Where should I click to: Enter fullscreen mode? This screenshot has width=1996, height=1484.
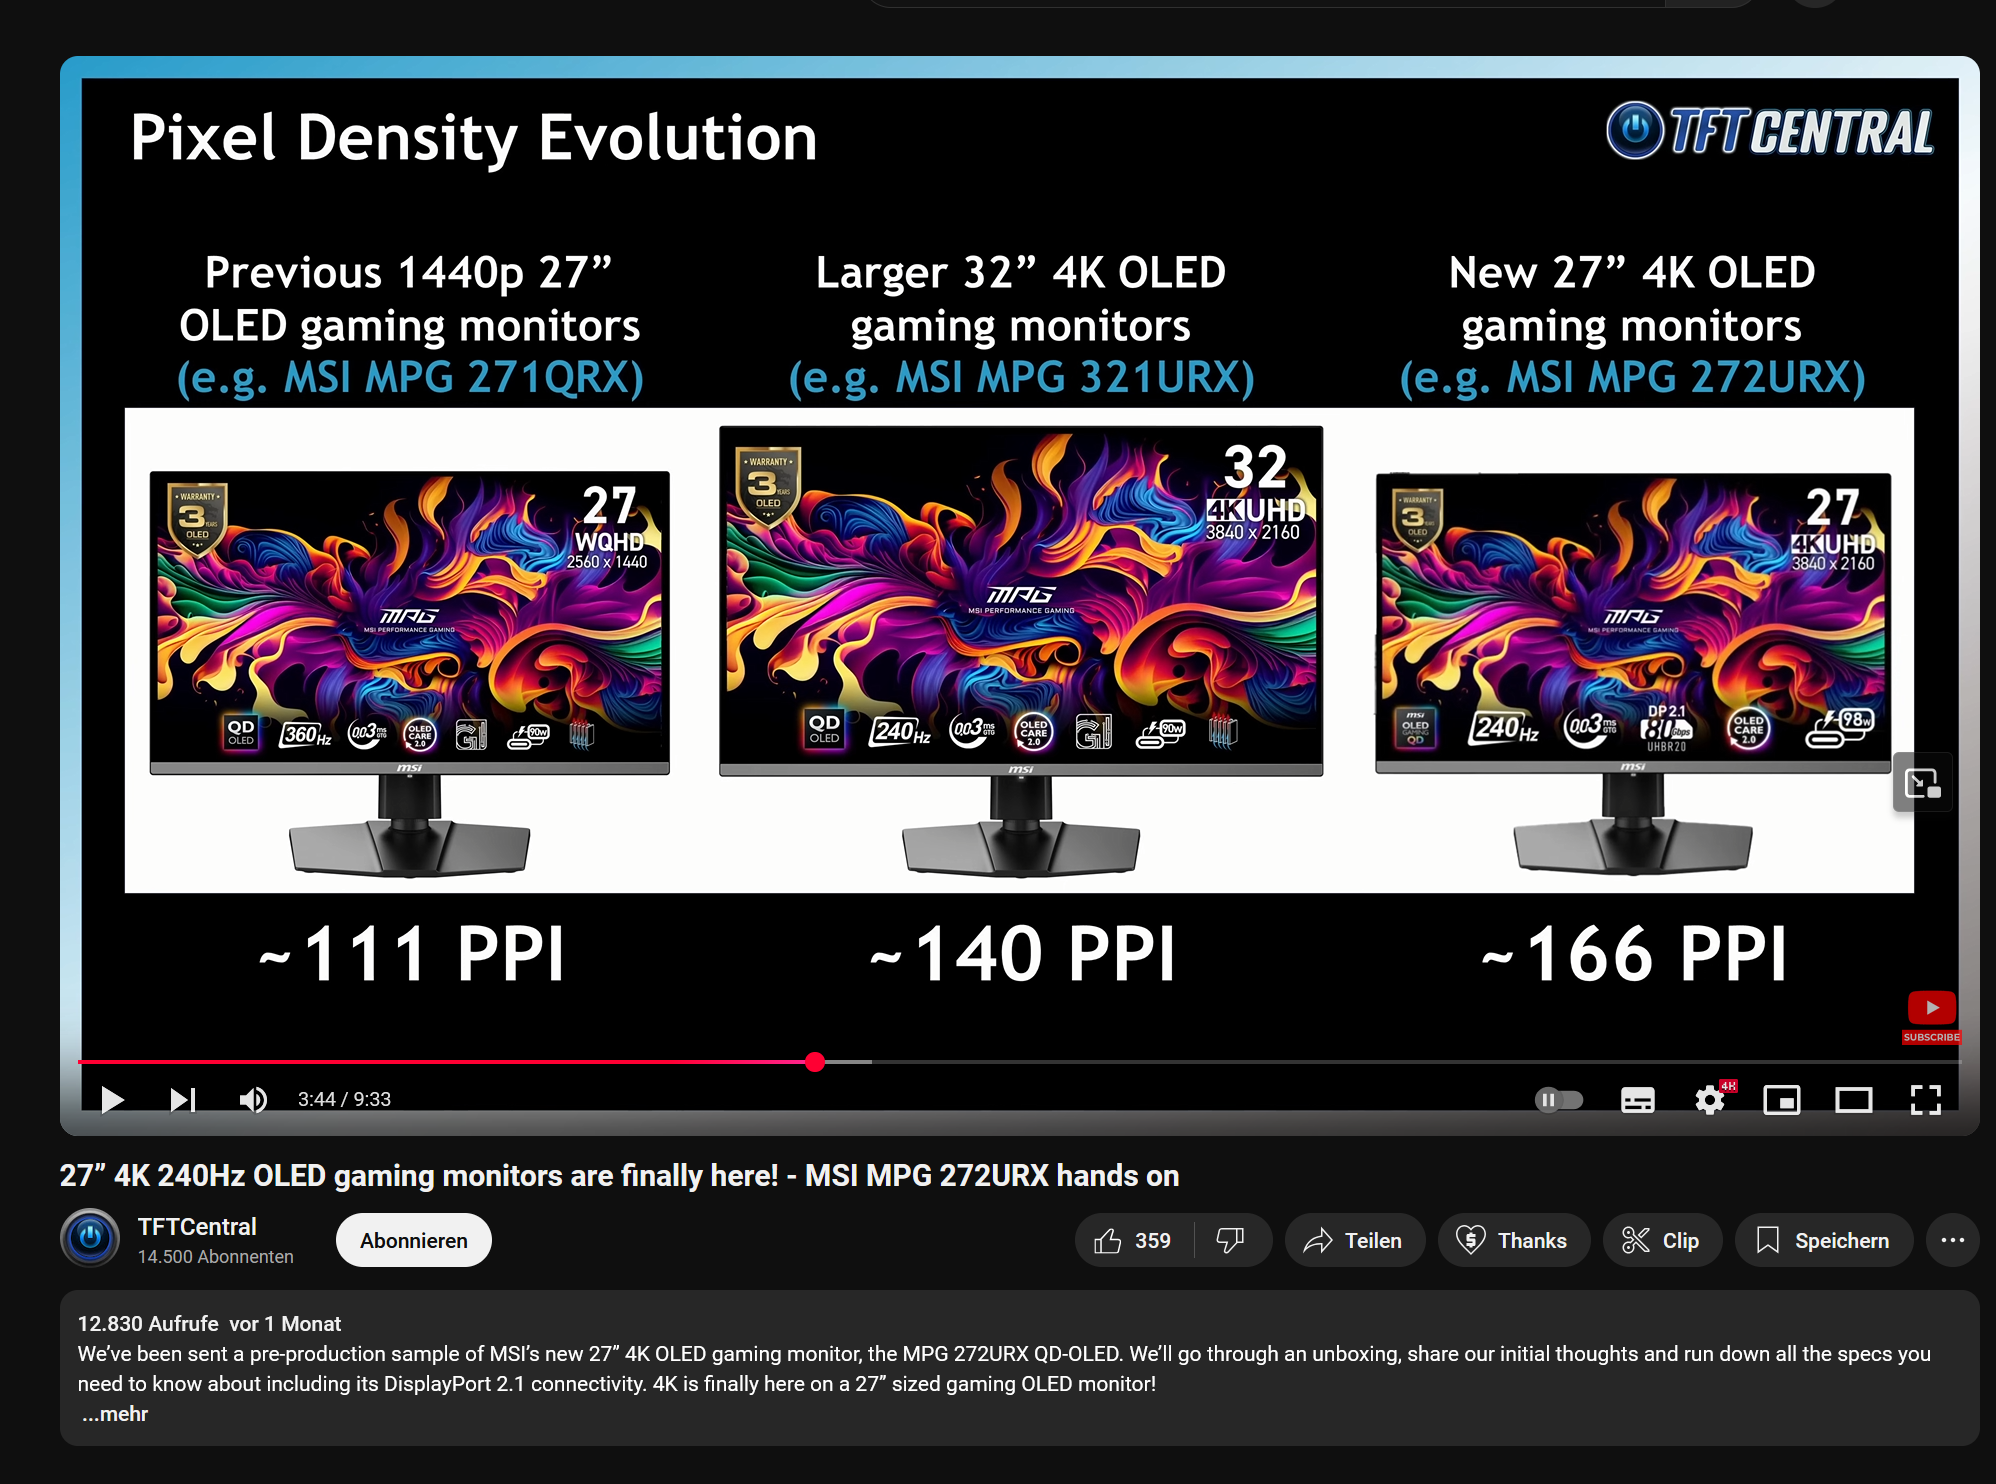(x=1925, y=1100)
